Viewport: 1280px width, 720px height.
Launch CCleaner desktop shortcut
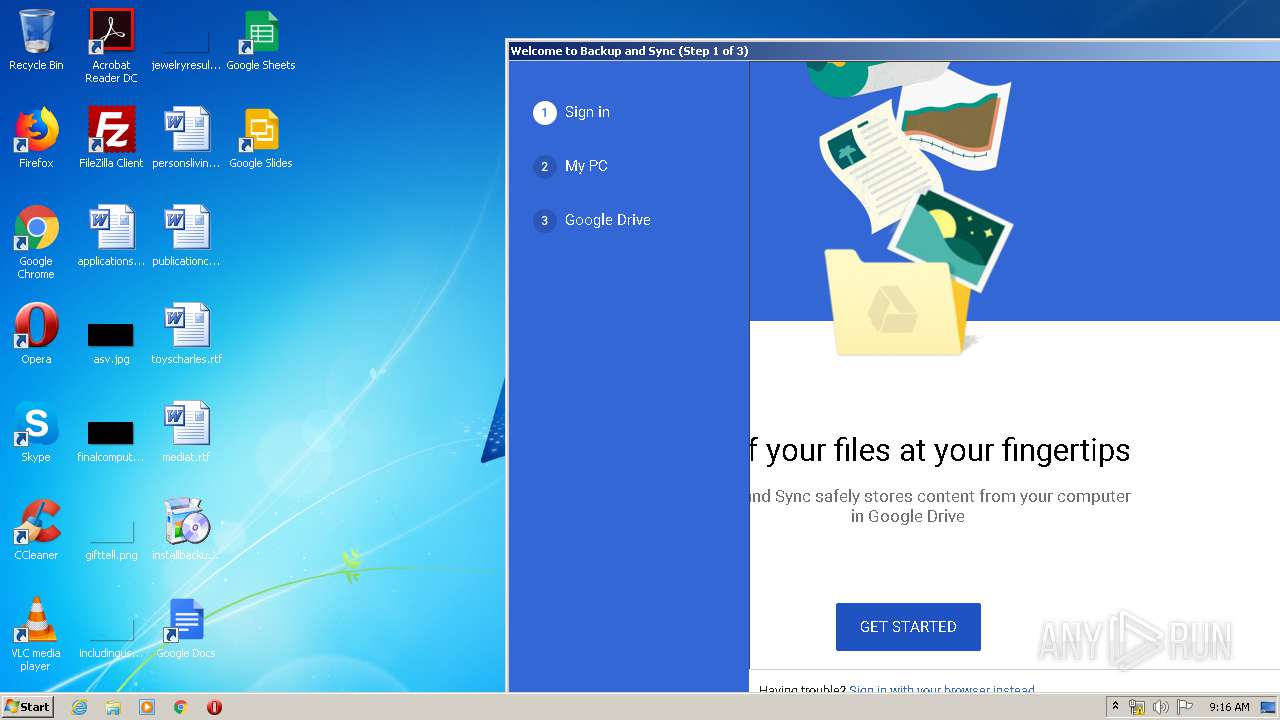36,530
